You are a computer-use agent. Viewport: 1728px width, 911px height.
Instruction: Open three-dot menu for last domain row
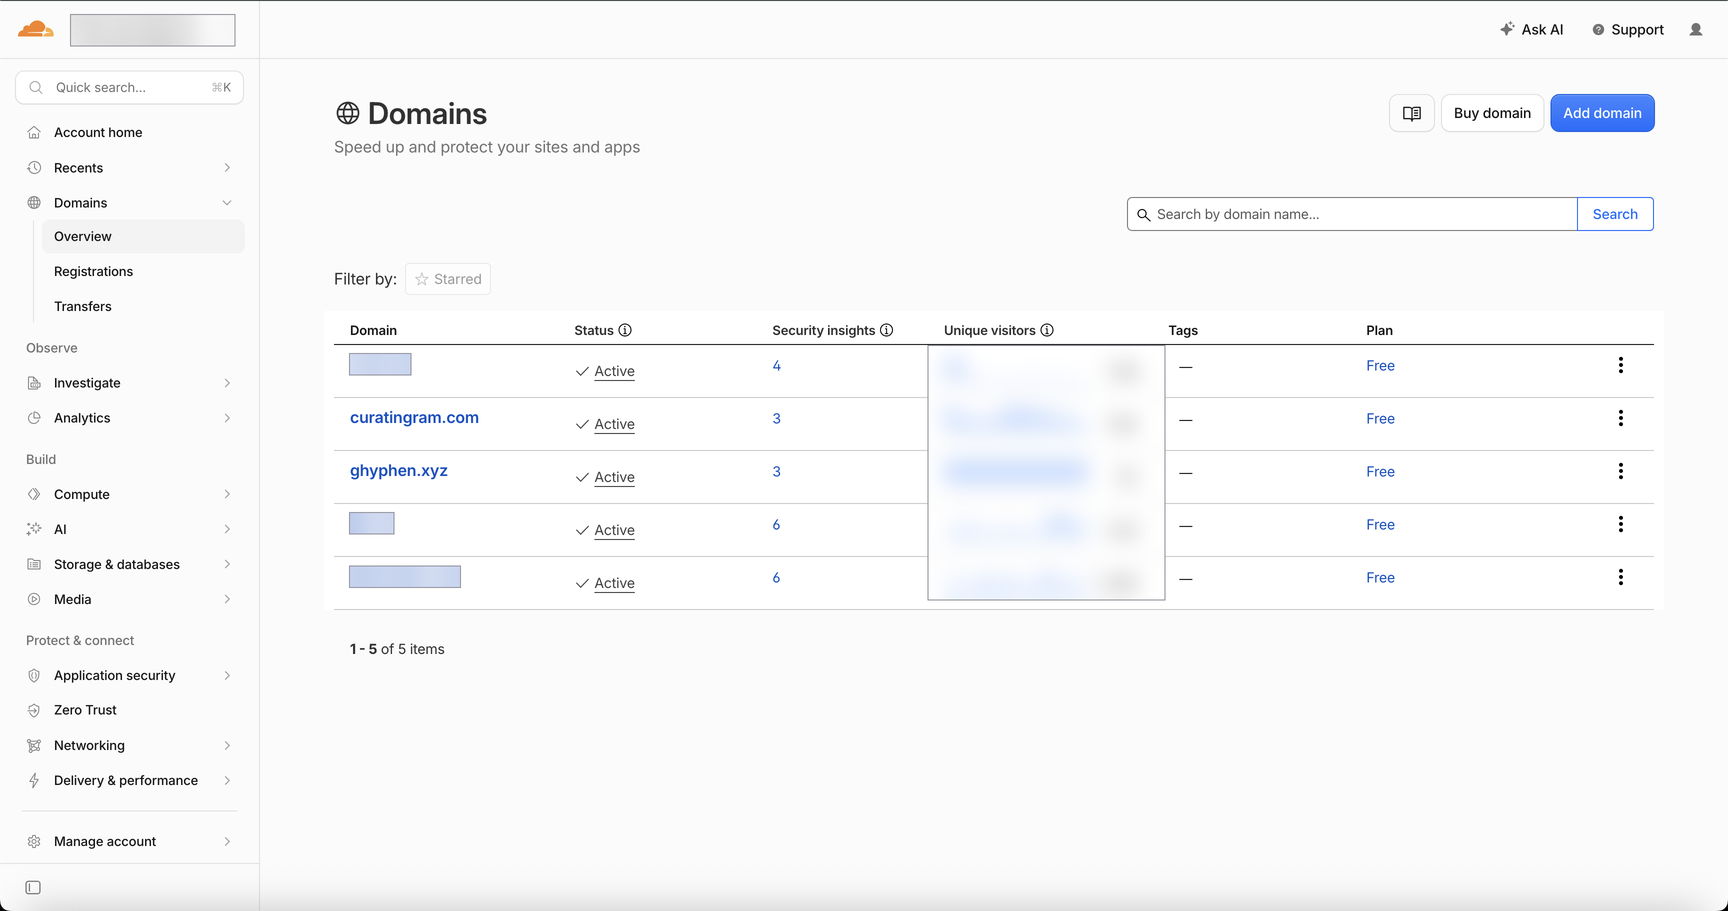point(1621,577)
